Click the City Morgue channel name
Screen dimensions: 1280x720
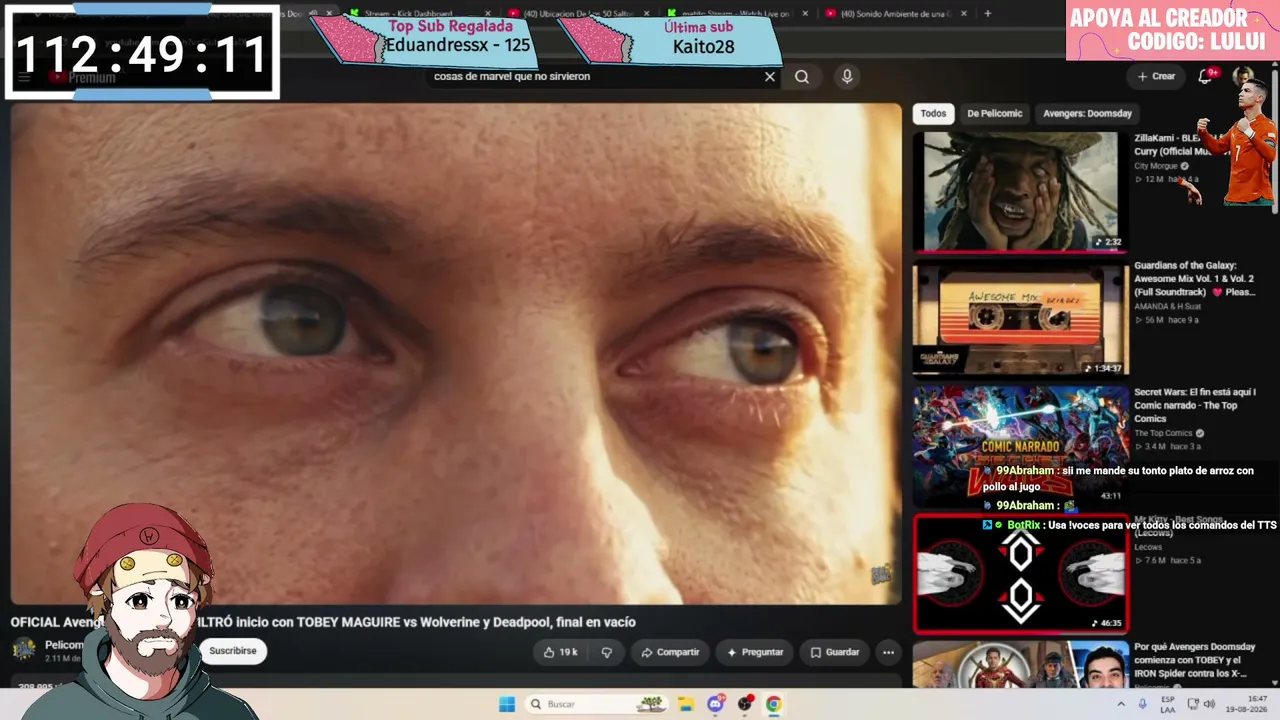point(1155,166)
